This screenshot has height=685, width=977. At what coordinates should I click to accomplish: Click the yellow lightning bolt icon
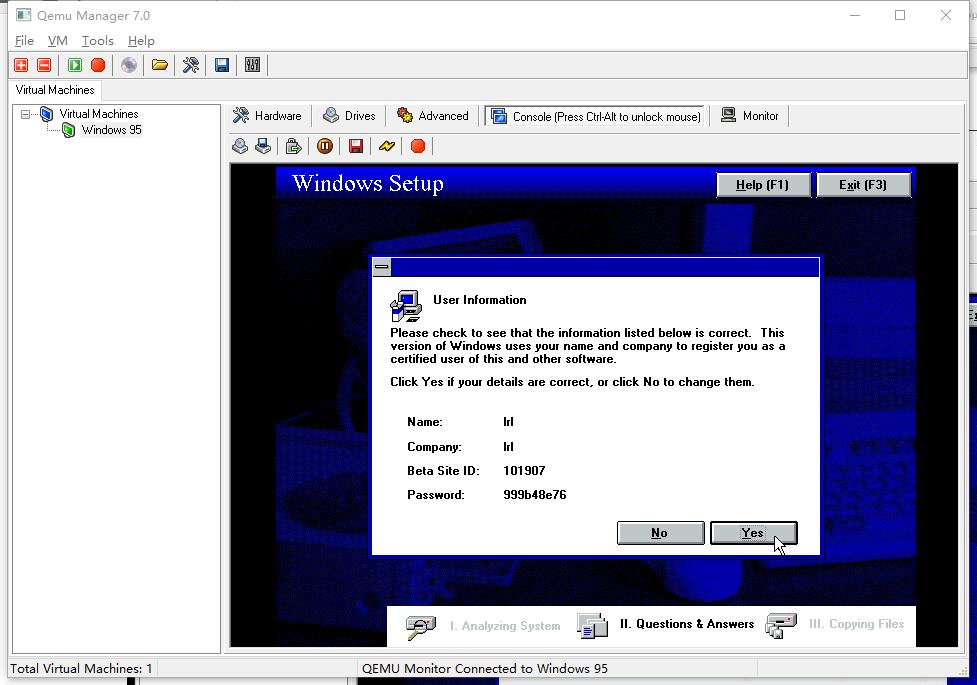coord(387,146)
